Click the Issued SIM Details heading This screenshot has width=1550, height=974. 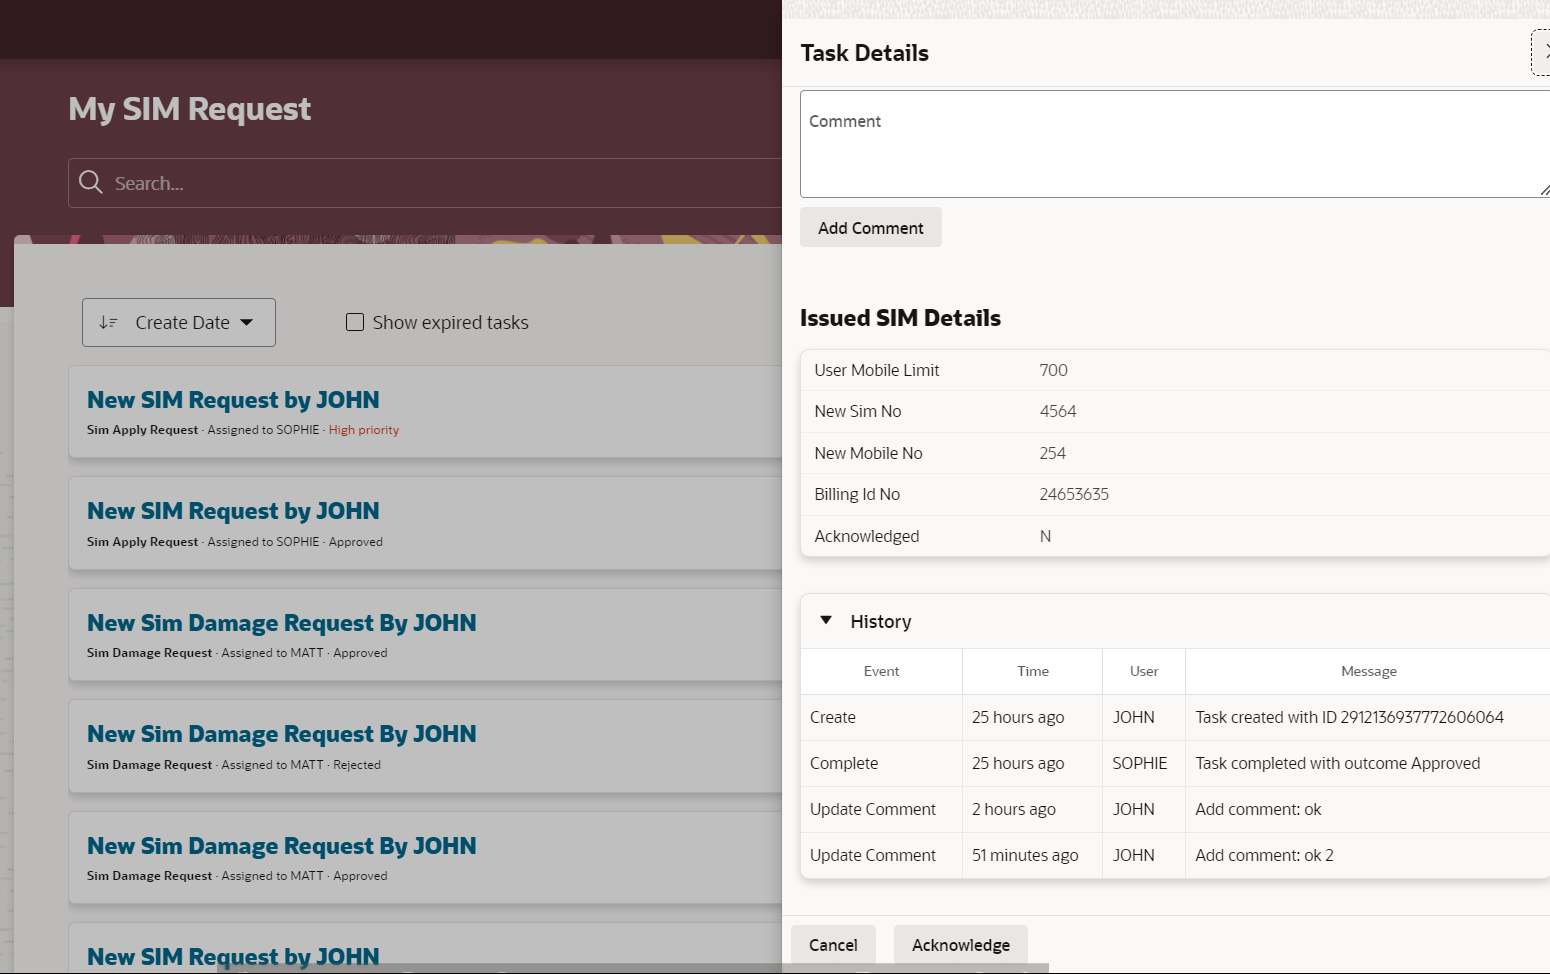[900, 318]
